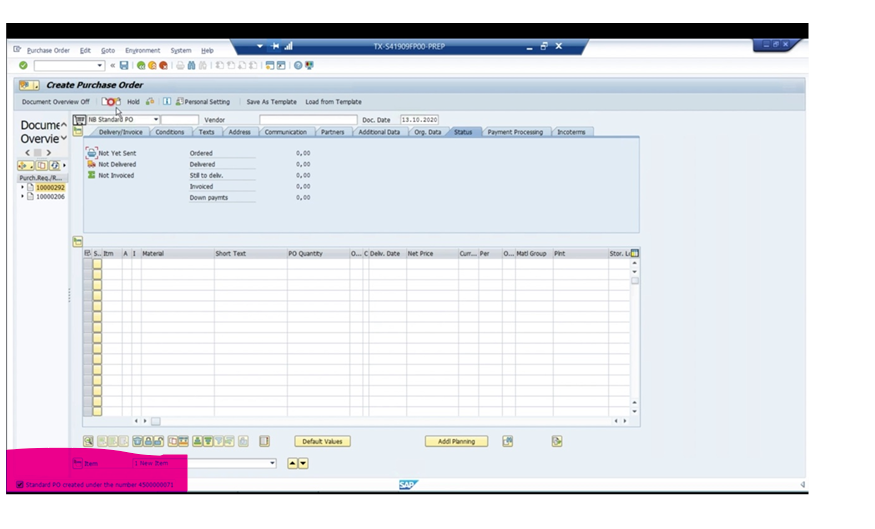Click the Lock item padlock icon
The width and height of the screenshot is (875, 529).
coord(148,441)
